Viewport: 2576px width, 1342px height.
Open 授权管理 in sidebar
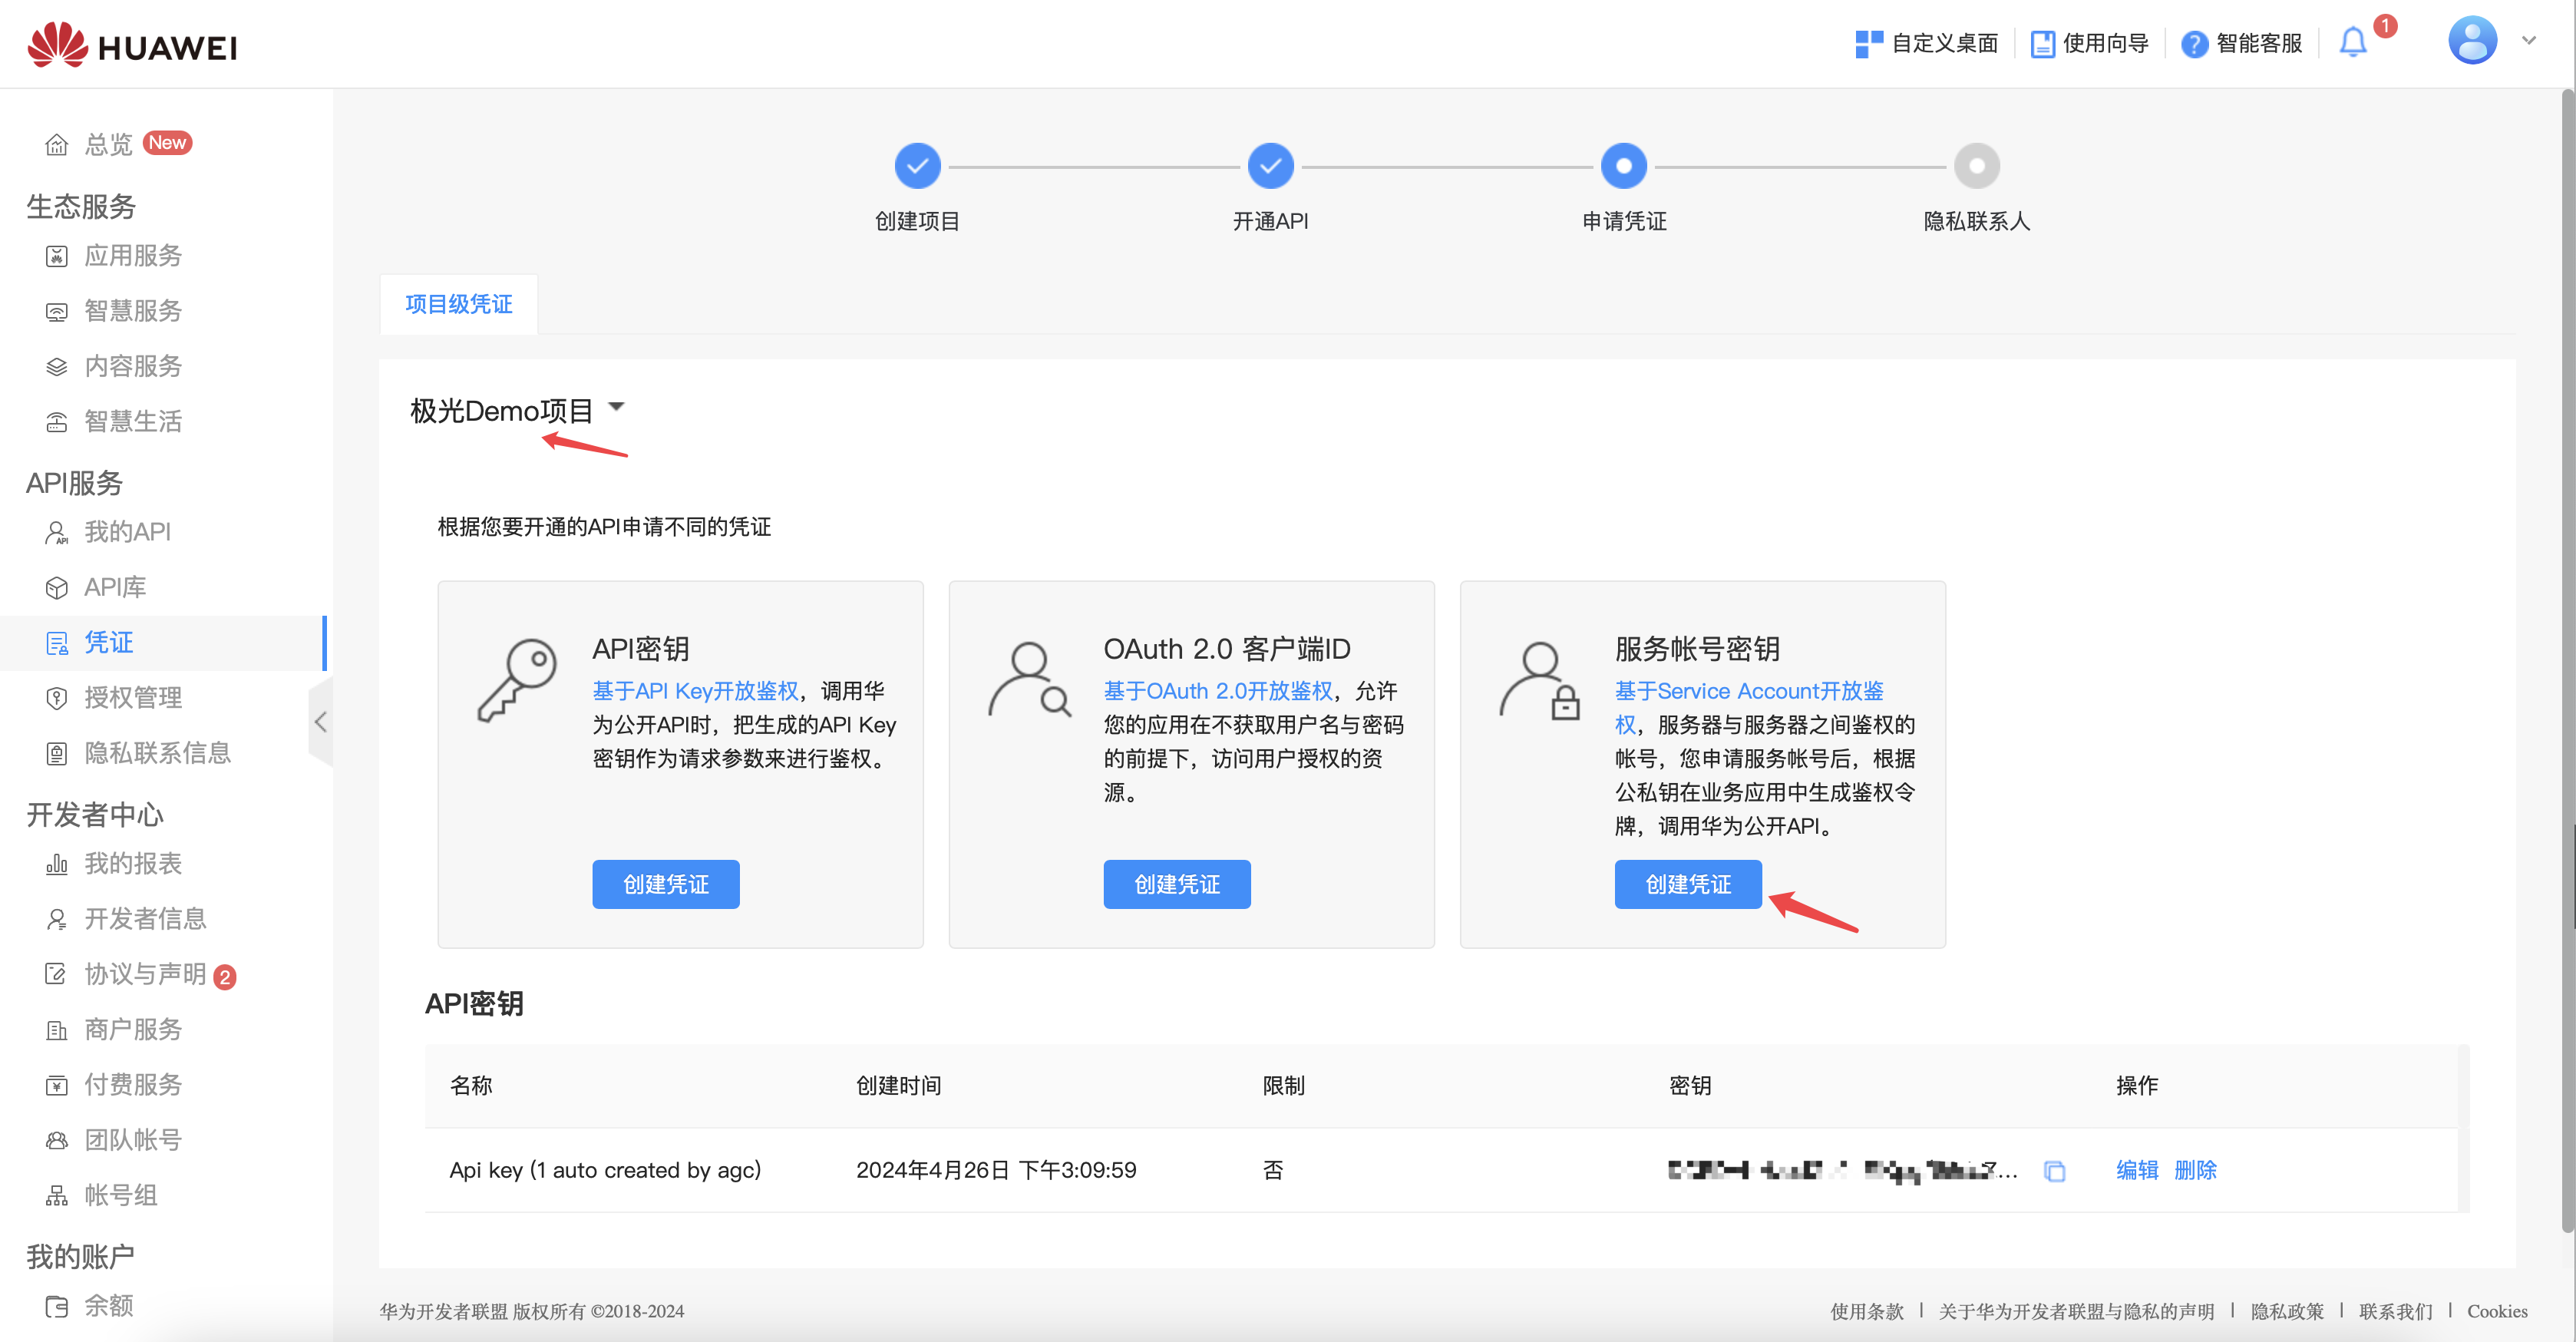(x=132, y=698)
